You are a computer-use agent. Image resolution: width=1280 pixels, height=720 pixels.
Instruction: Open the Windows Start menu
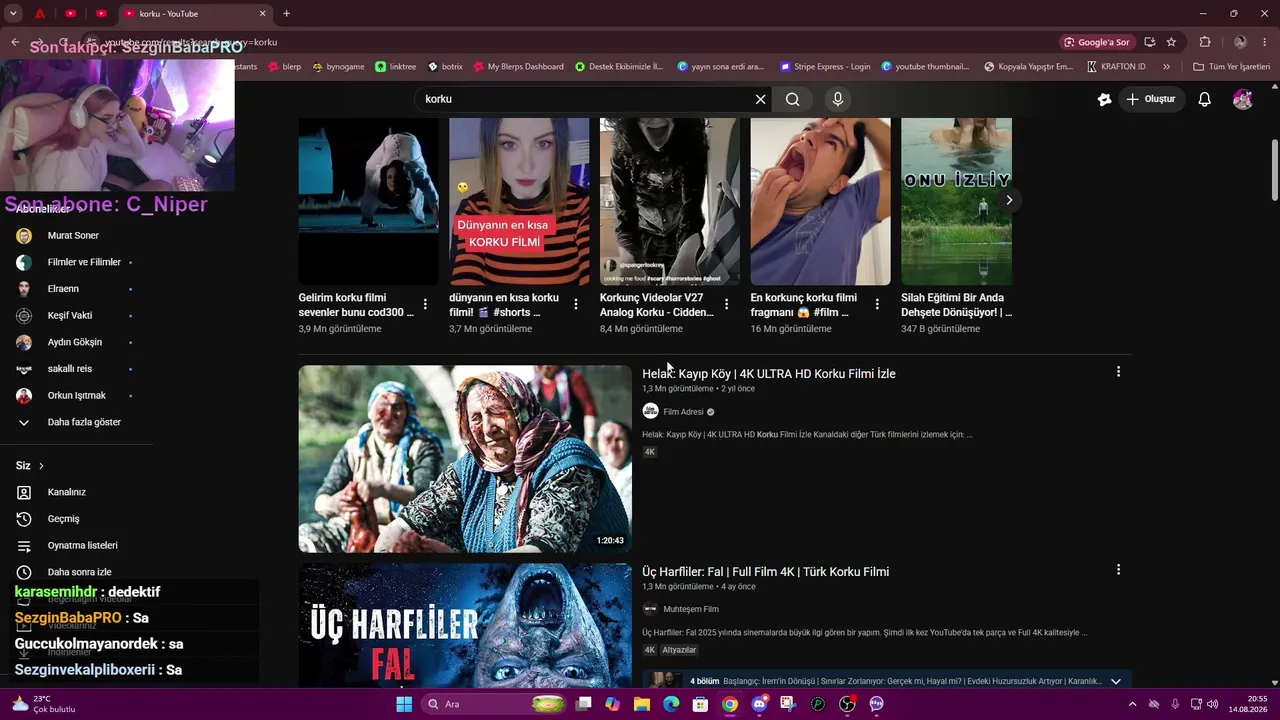point(404,704)
